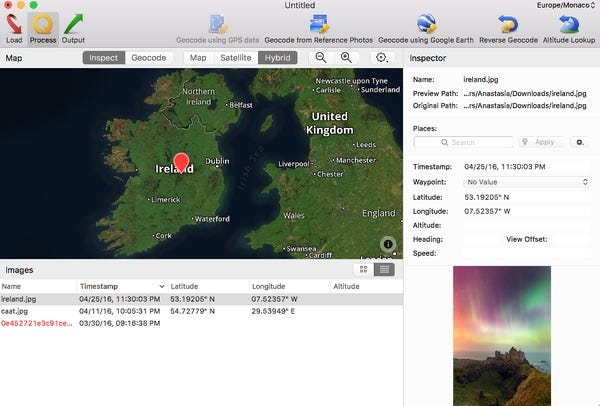Click the aurora photo preview thumbnail
Viewport: 600px width, 406px height.
point(502,336)
